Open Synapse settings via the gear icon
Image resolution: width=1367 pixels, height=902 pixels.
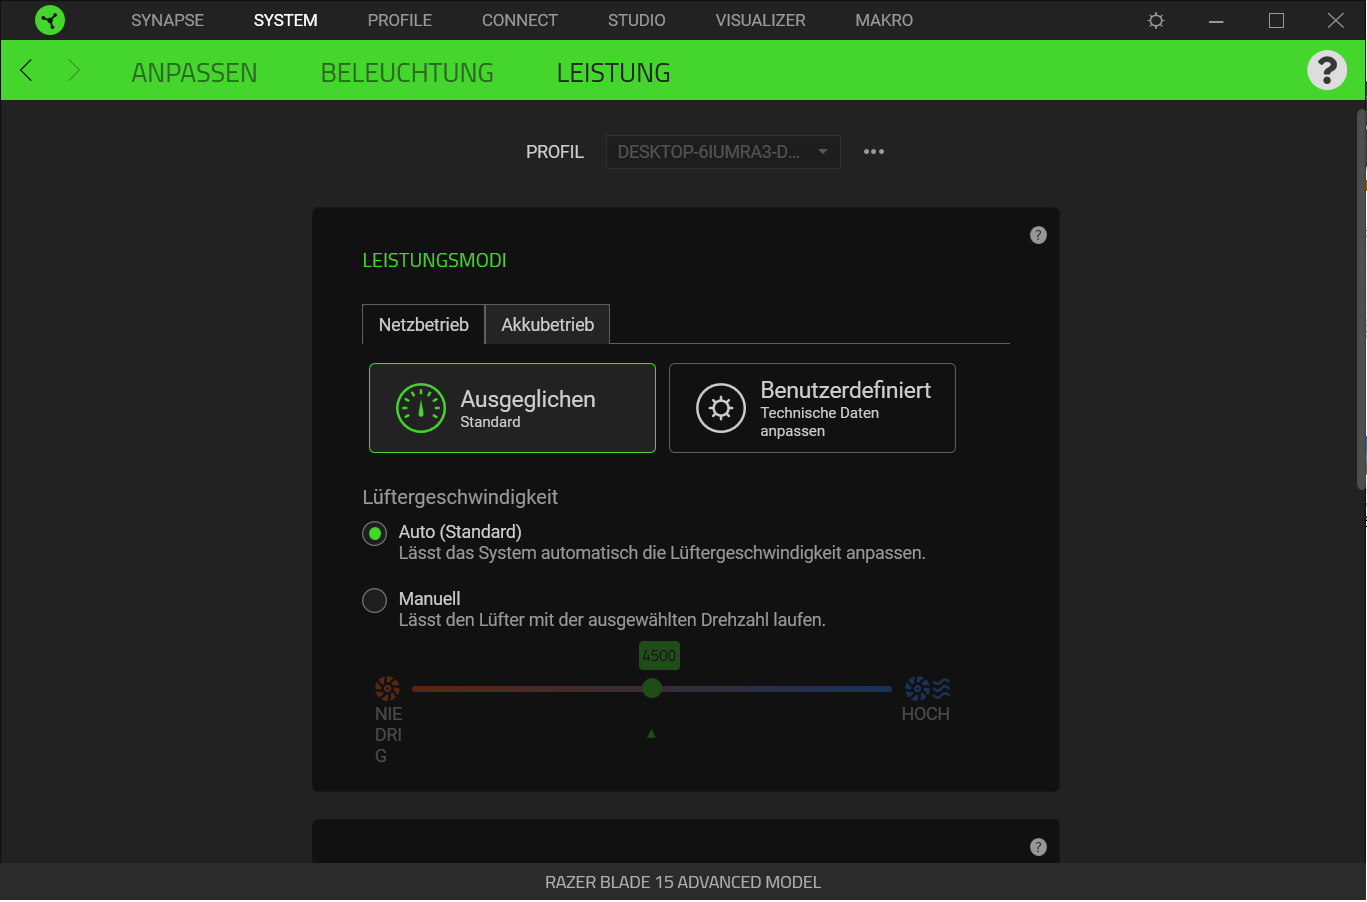(x=1156, y=20)
